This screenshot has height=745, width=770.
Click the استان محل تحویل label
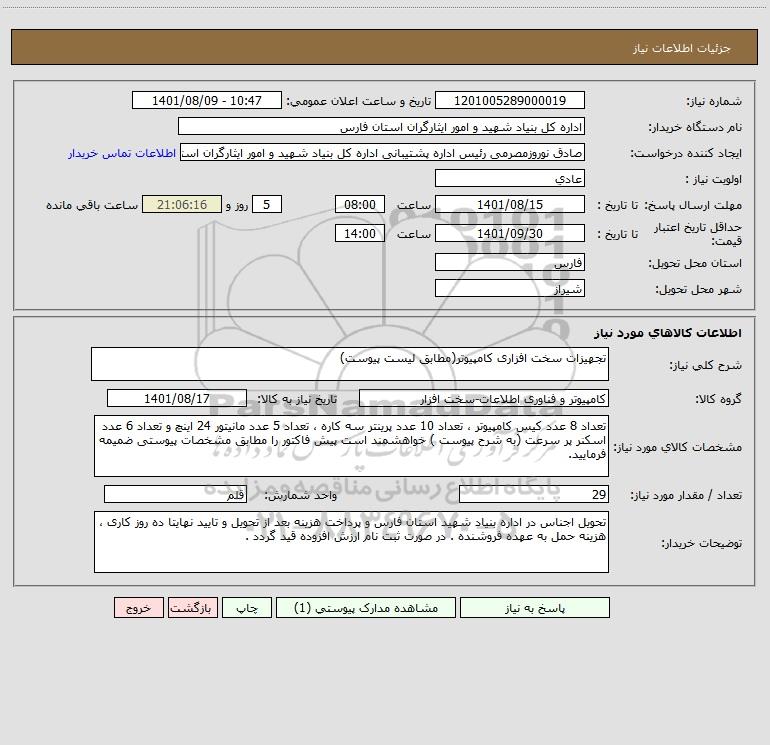pos(695,263)
